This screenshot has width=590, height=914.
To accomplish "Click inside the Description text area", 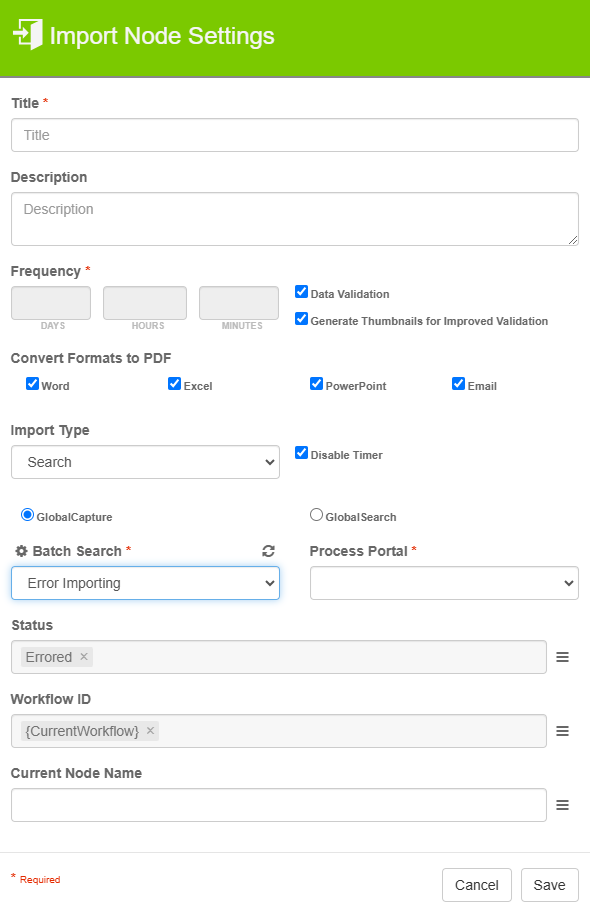I will point(295,217).
